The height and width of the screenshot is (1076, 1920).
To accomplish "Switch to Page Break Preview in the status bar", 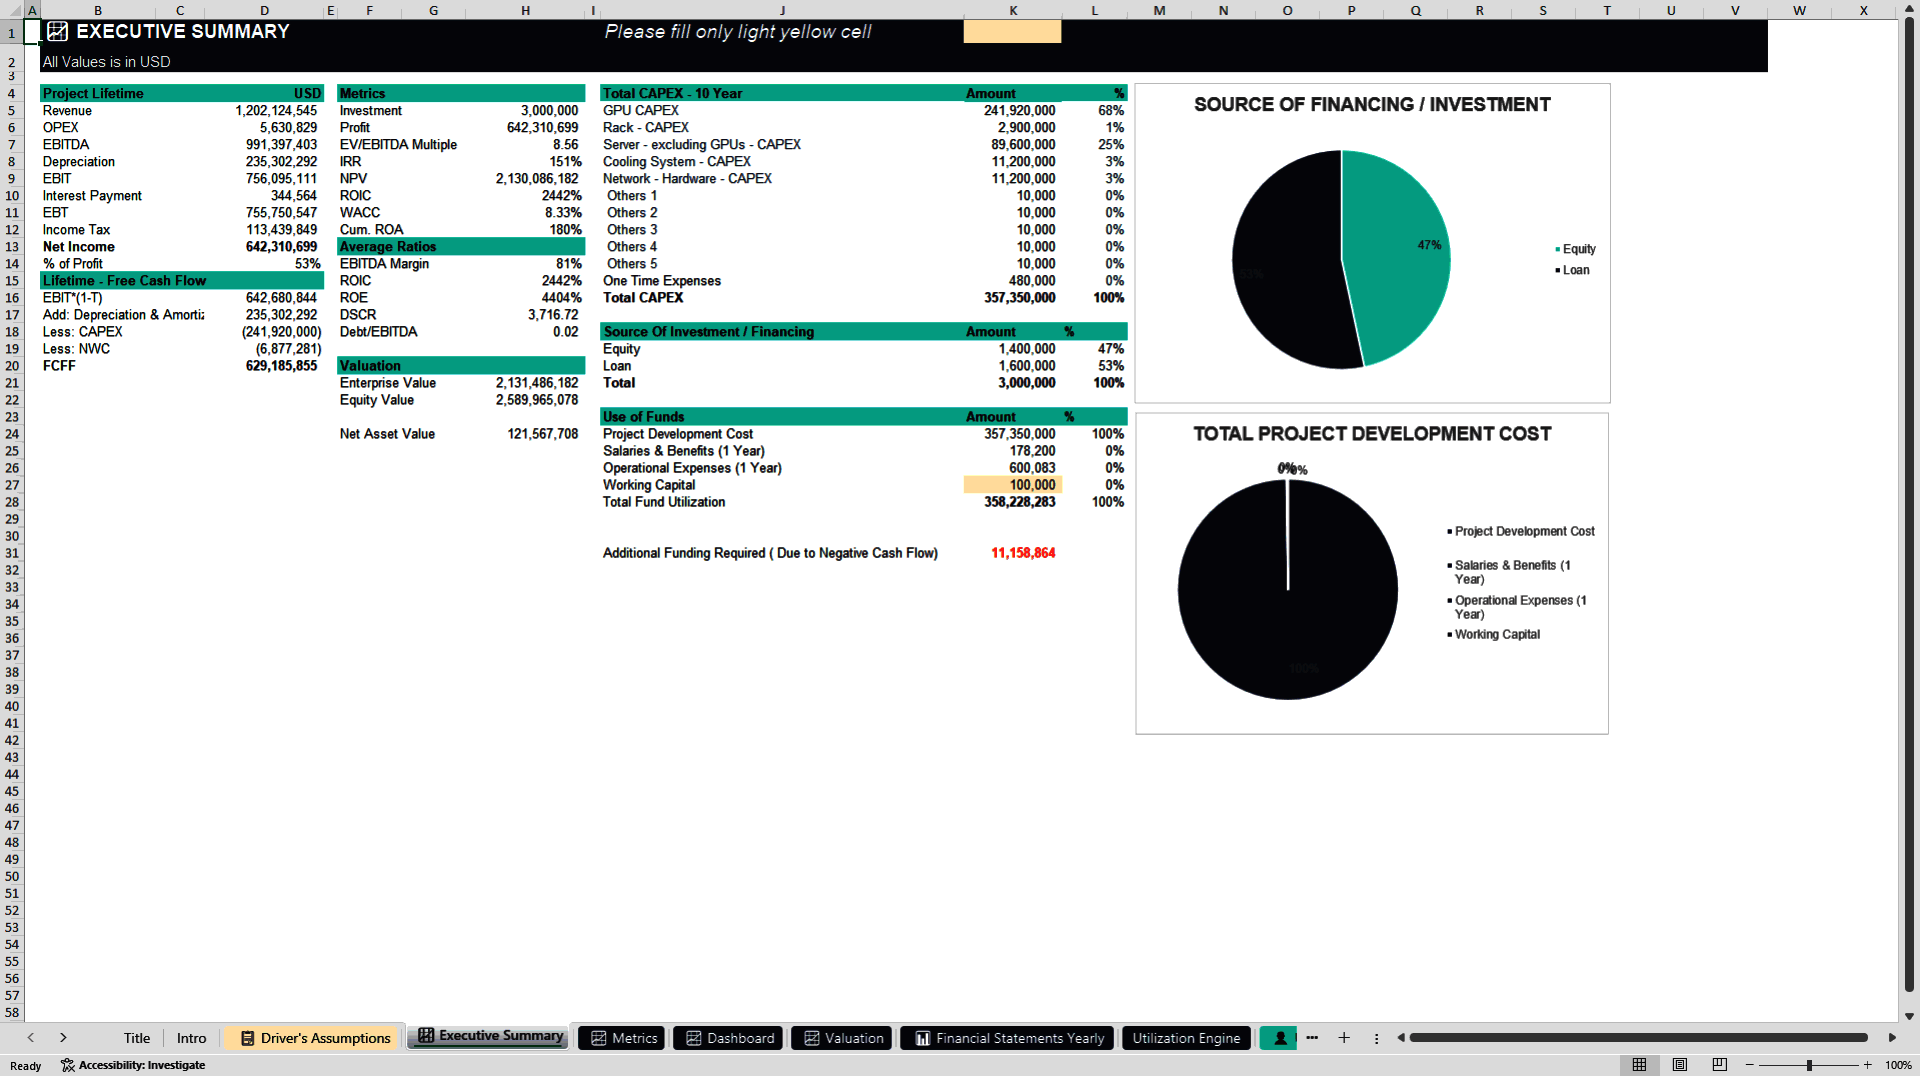I will (x=1720, y=1065).
